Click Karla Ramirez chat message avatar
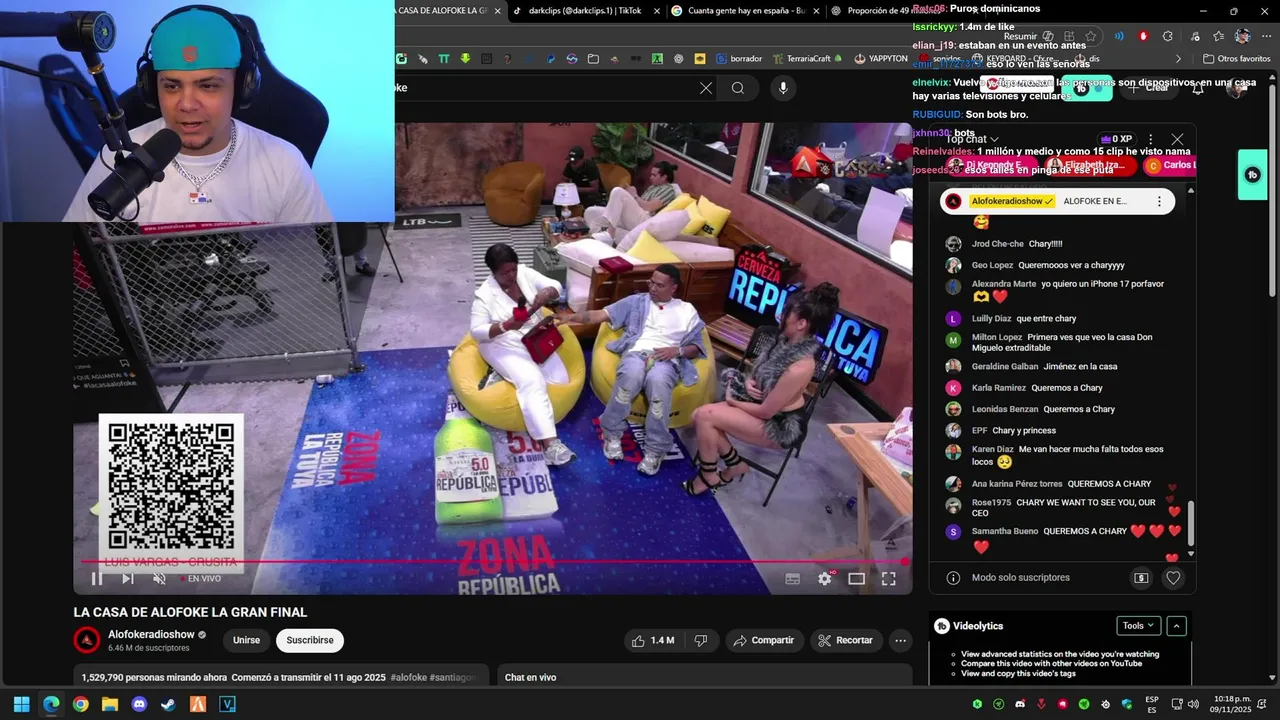Viewport: 1280px width, 720px height. tap(953, 388)
